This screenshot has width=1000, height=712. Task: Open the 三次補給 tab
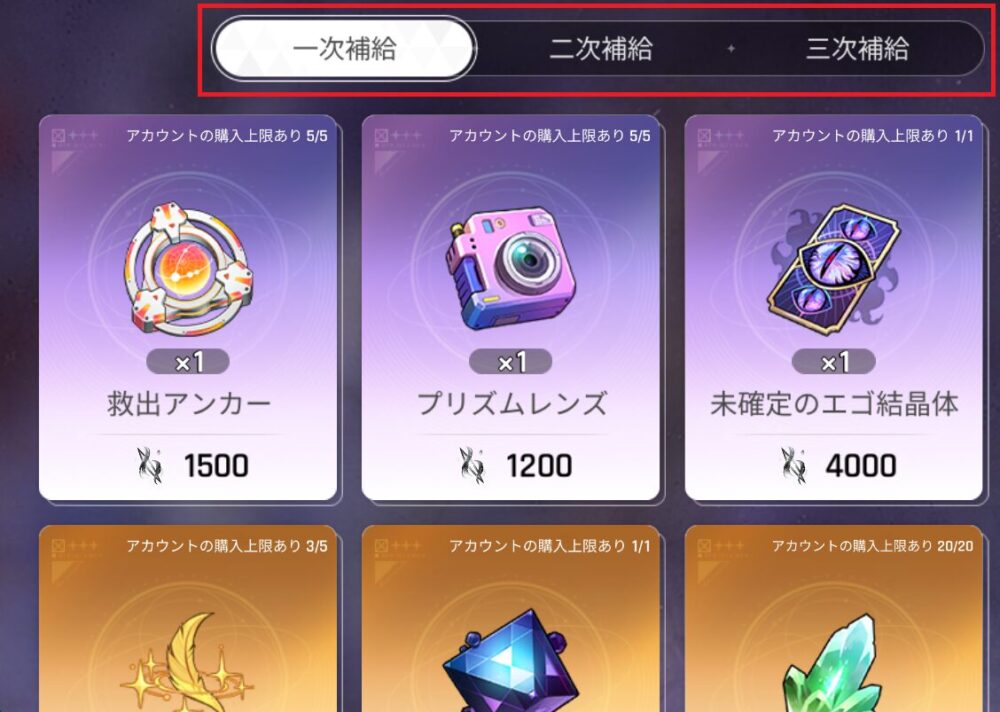pos(857,49)
